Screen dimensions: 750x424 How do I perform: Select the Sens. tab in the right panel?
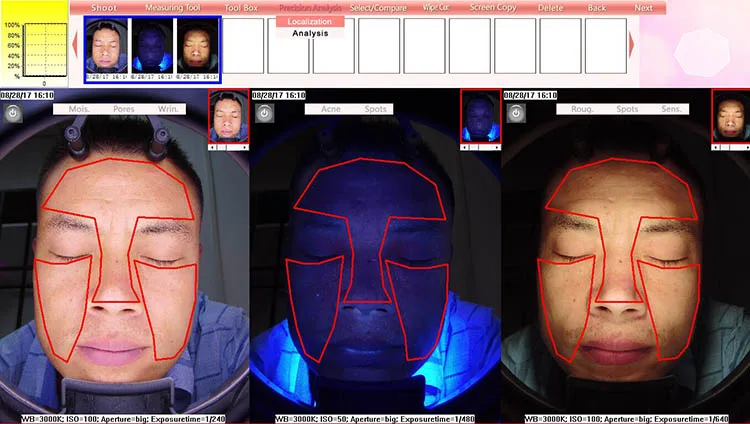click(670, 109)
